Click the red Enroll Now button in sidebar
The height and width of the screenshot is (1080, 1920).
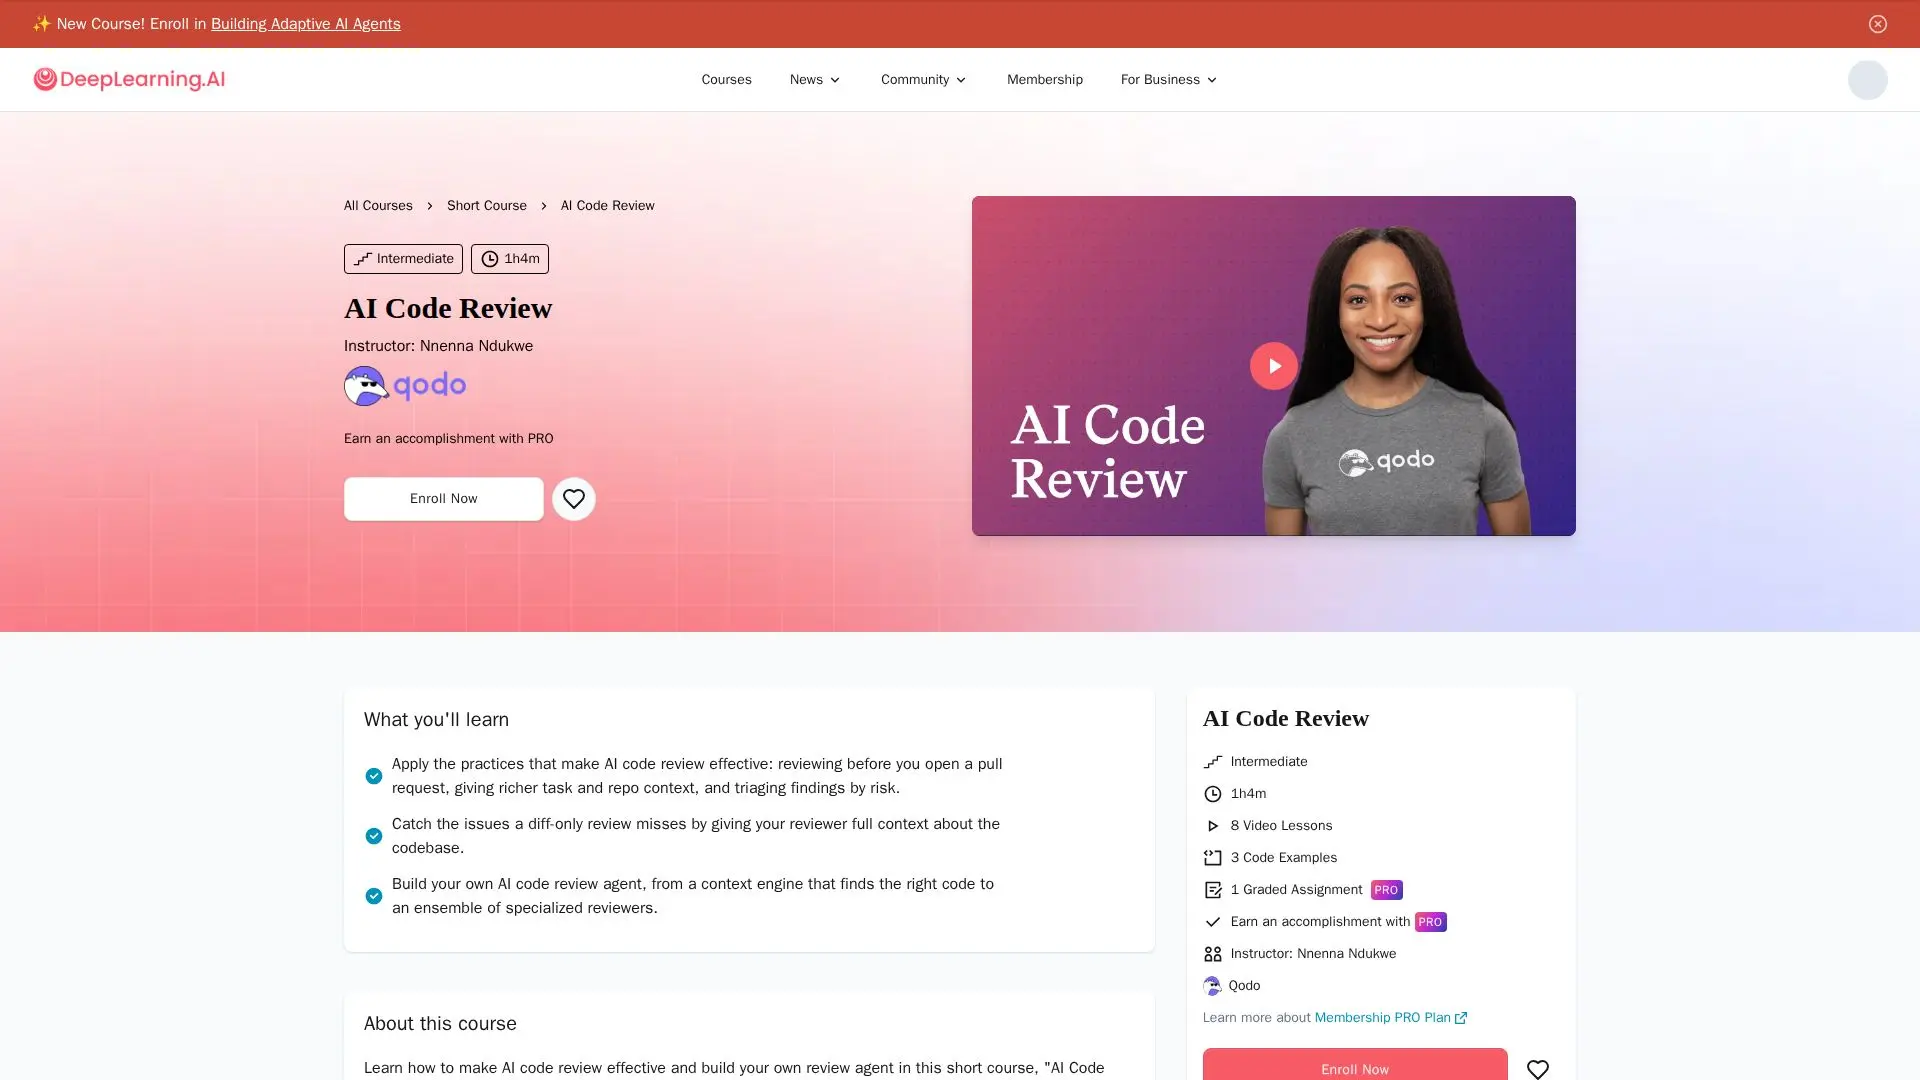pyautogui.click(x=1354, y=1064)
